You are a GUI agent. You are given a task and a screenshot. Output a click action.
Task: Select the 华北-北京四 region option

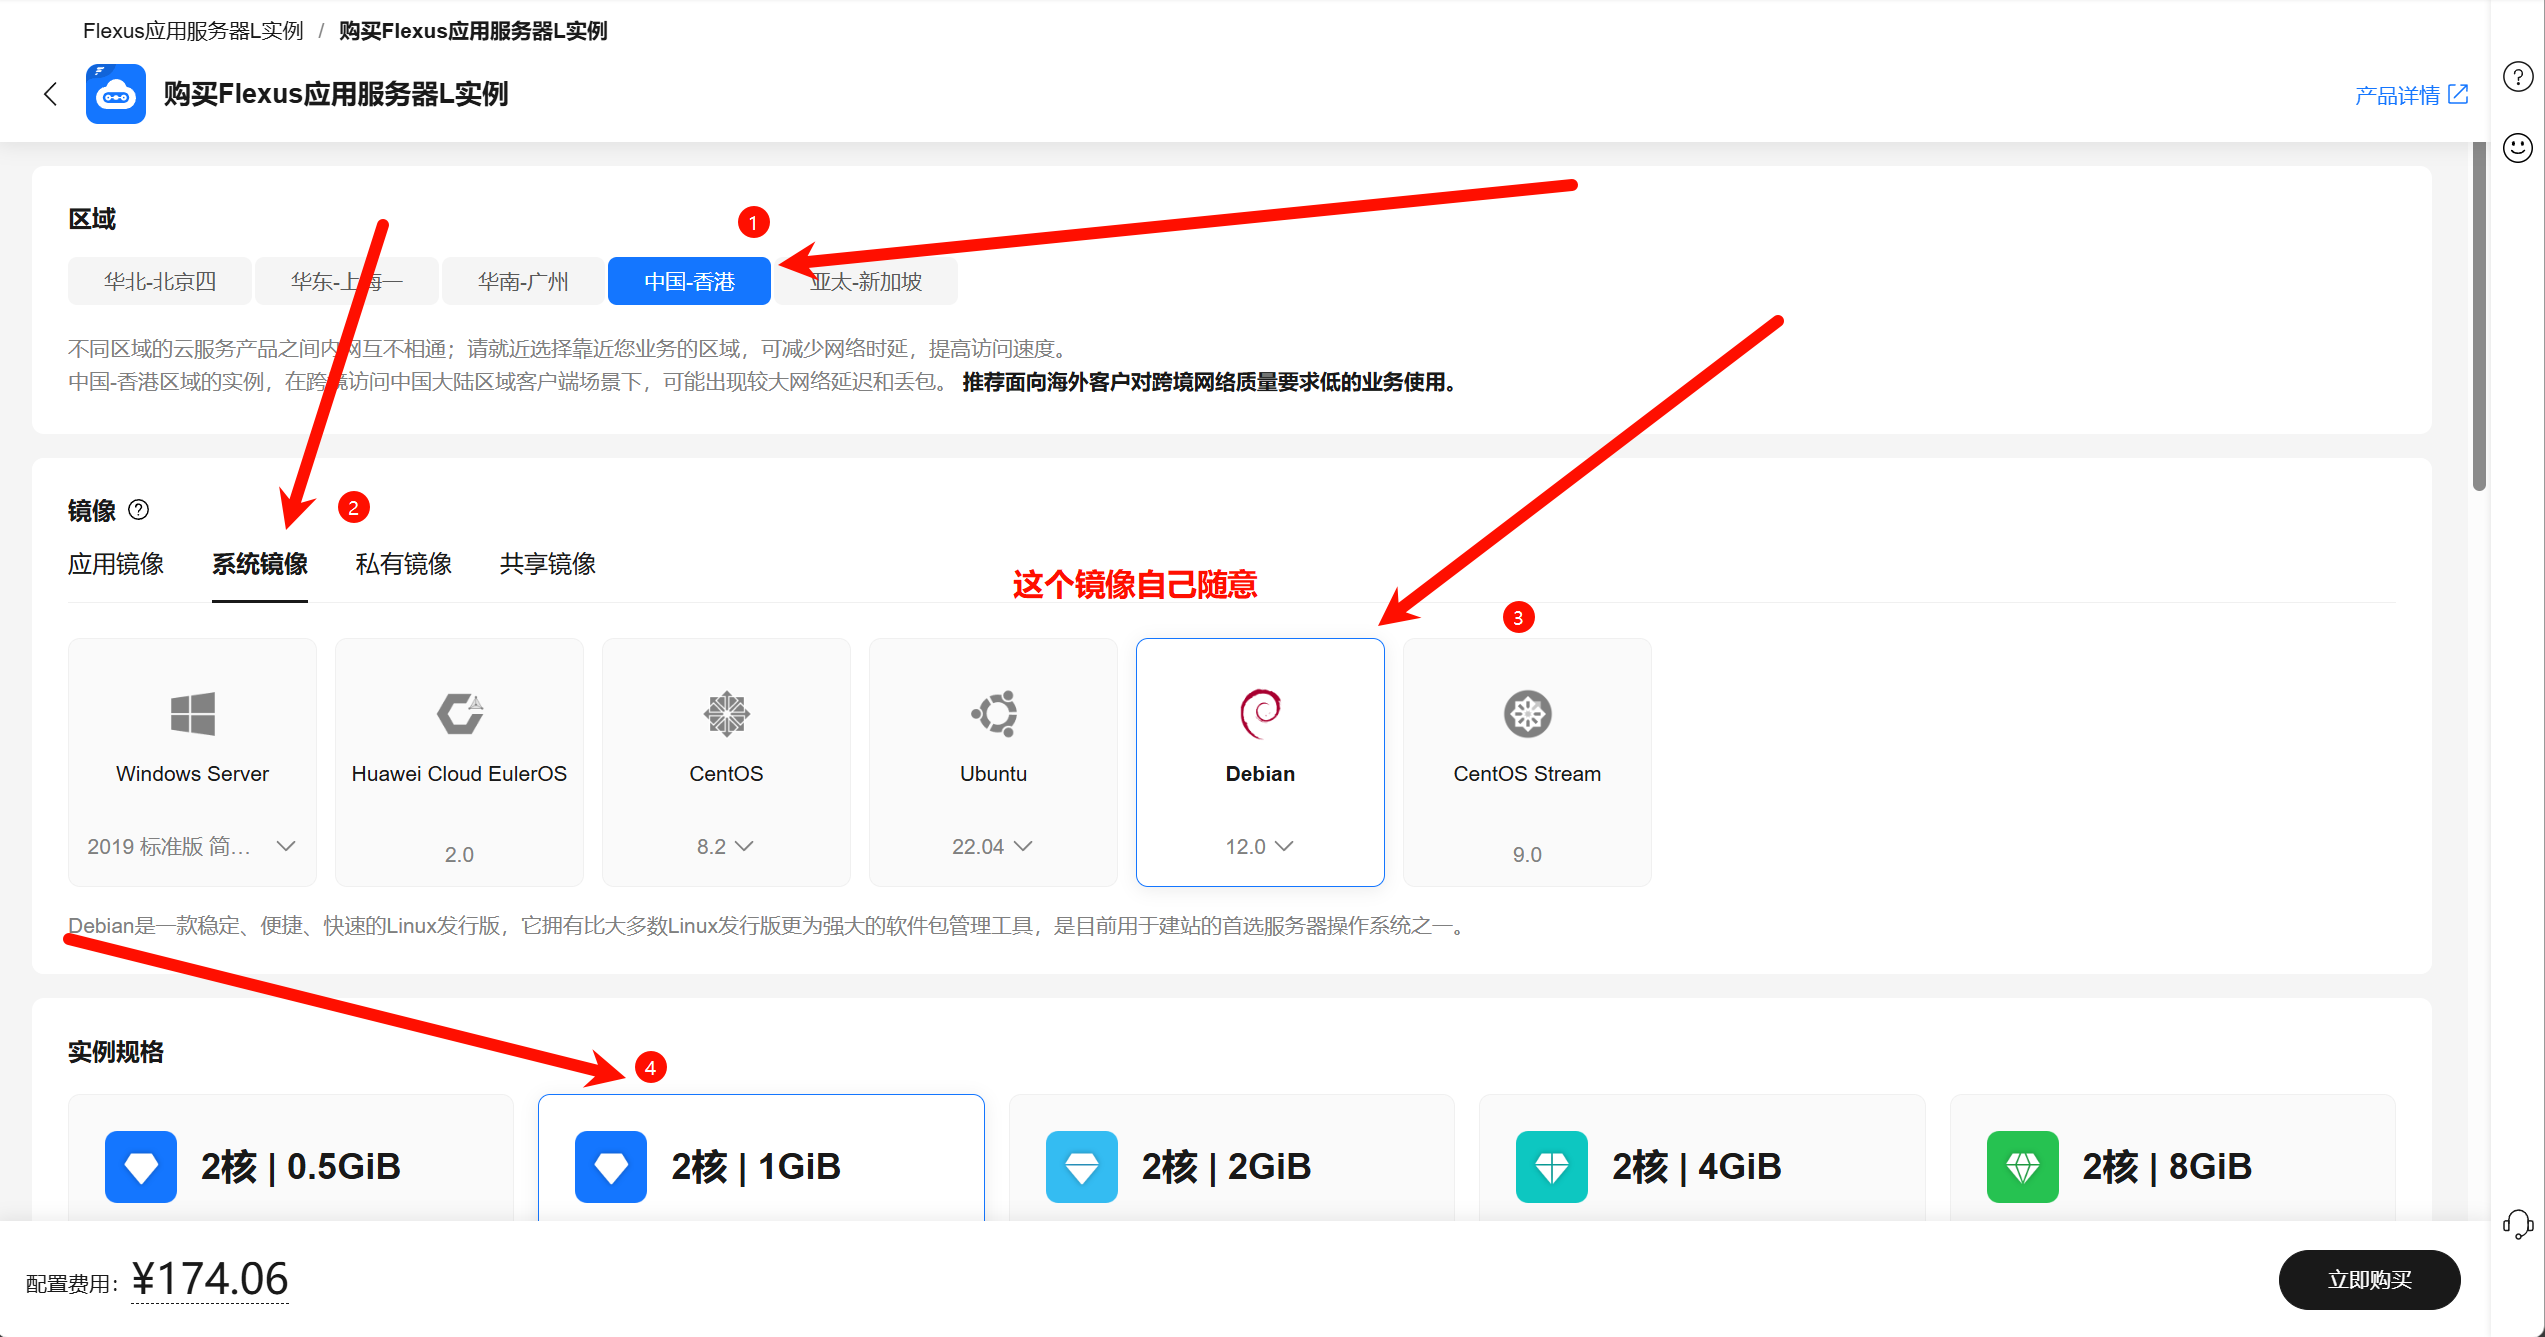tap(160, 282)
